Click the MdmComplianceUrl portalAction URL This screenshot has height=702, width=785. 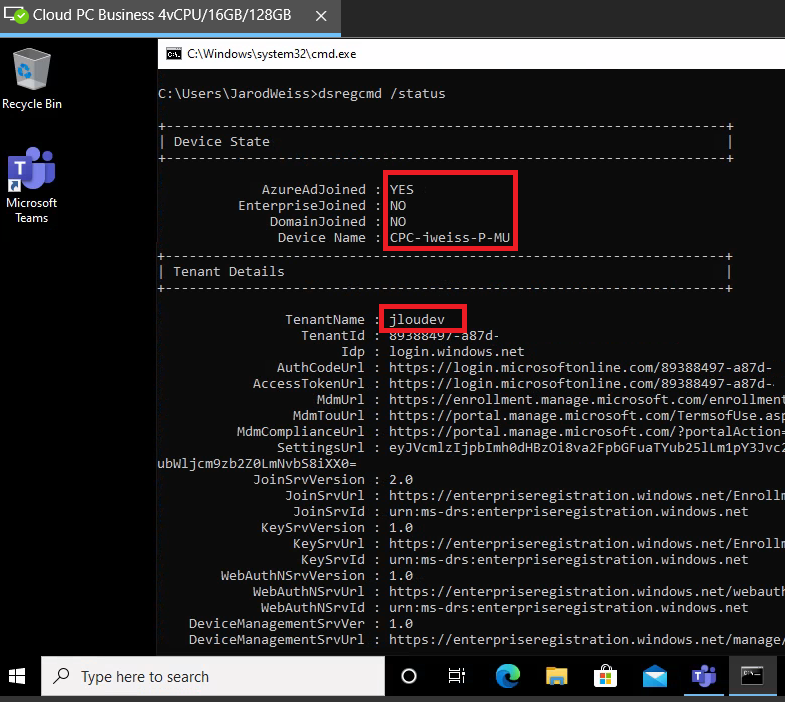click(x=587, y=432)
